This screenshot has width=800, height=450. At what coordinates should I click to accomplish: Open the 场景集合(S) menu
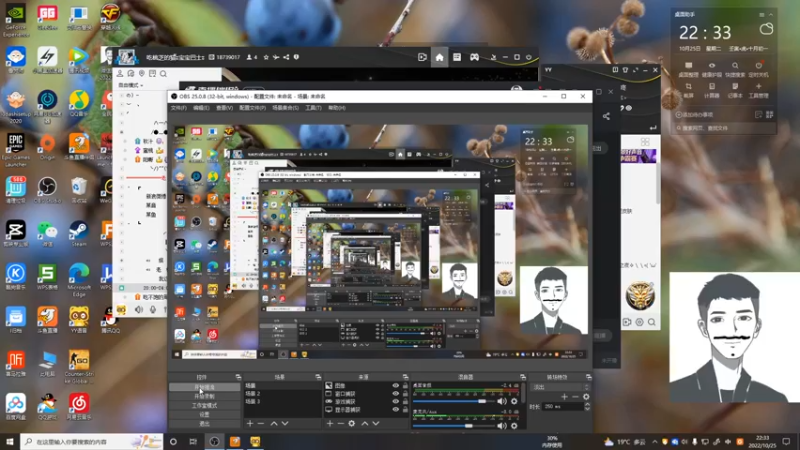coord(285,108)
